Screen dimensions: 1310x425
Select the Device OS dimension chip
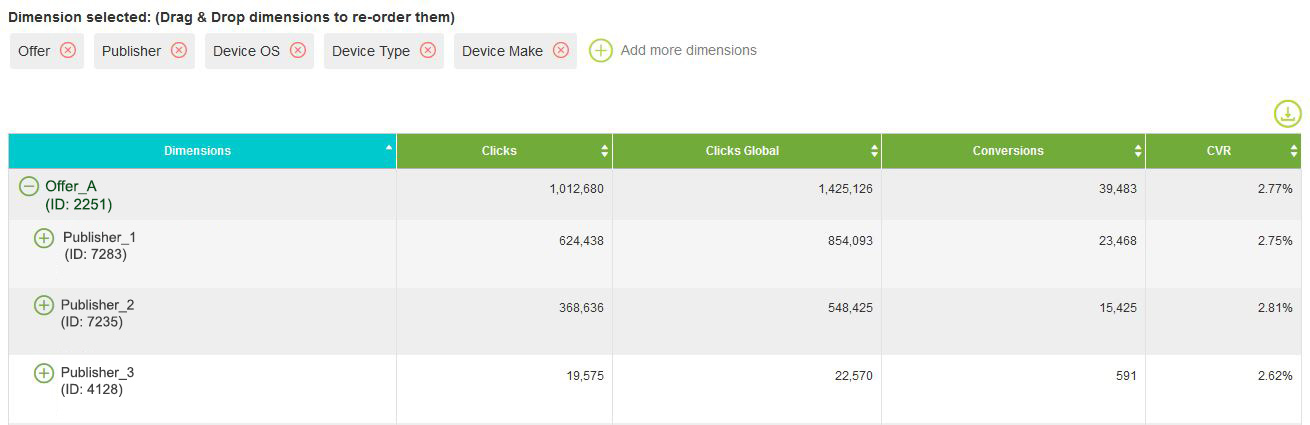247,51
